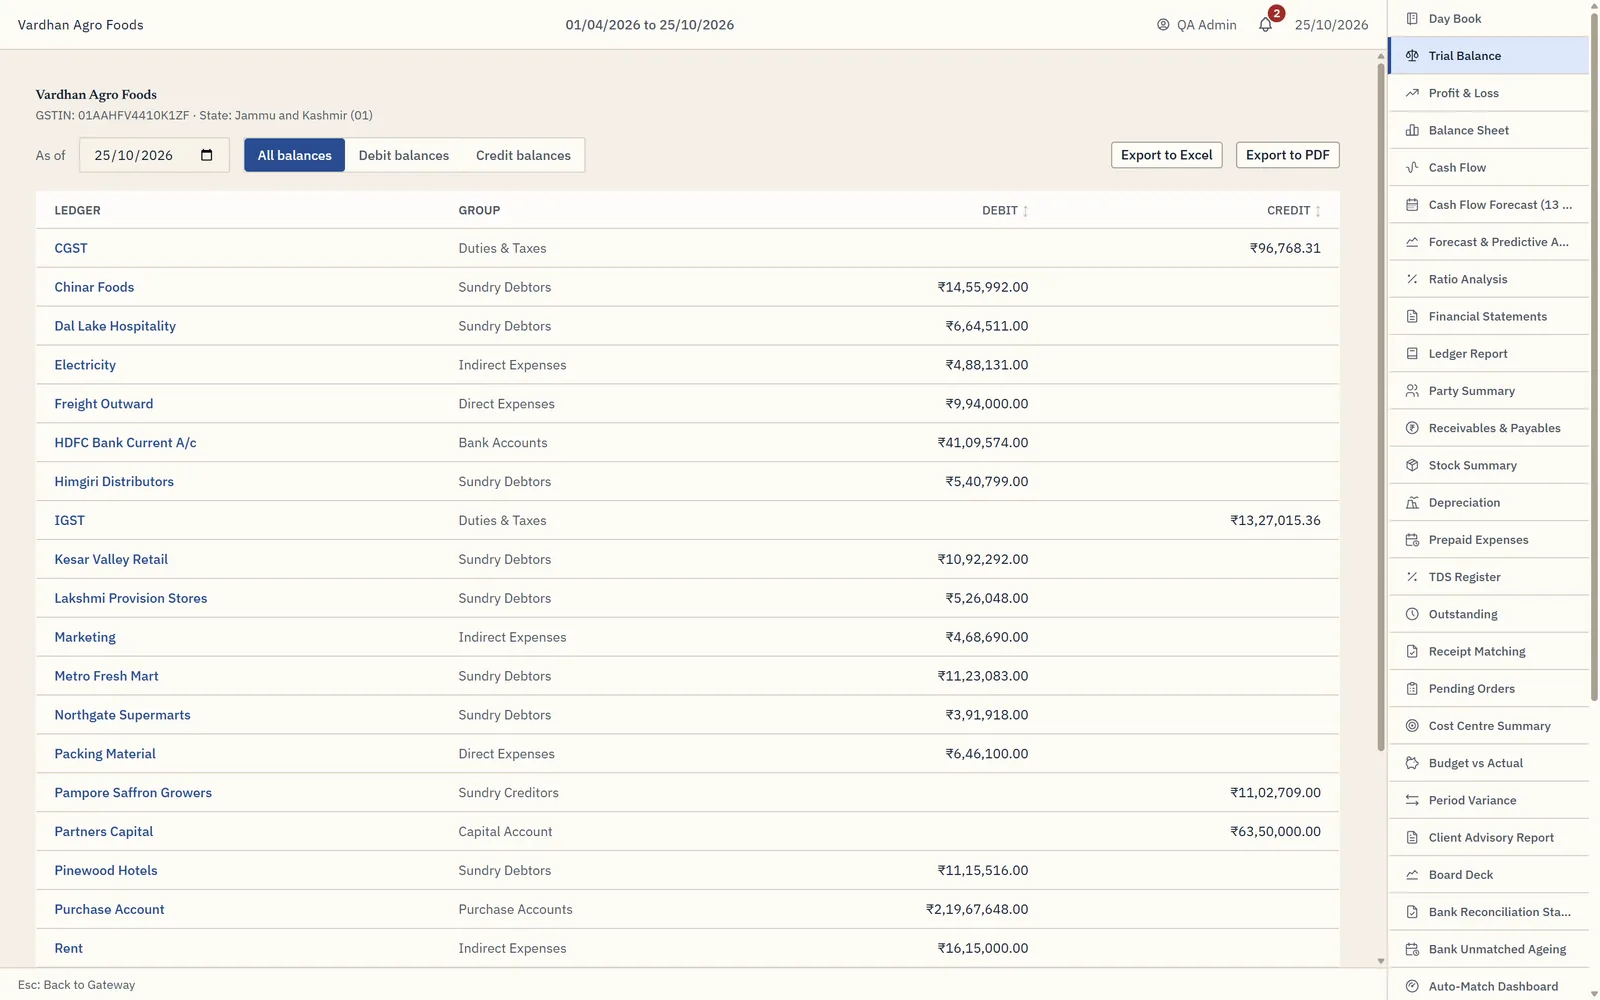This screenshot has height=1000, width=1600.
Task: Click the Ratio Analysis percent icon
Action: click(1412, 279)
